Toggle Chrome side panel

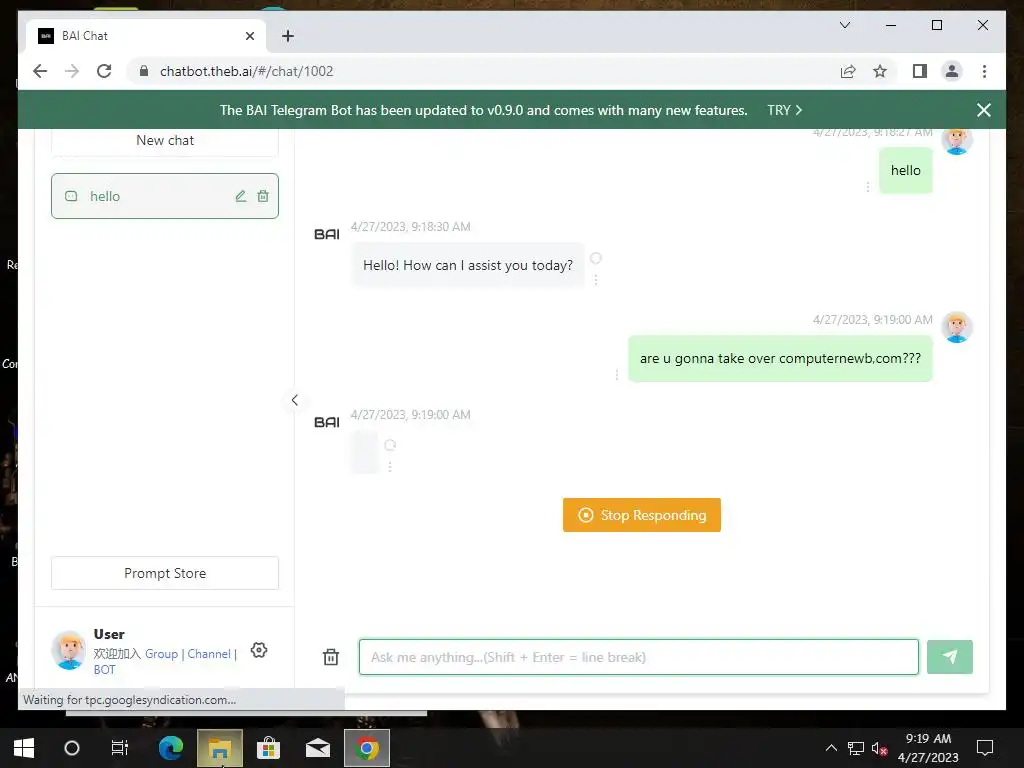(x=920, y=71)
